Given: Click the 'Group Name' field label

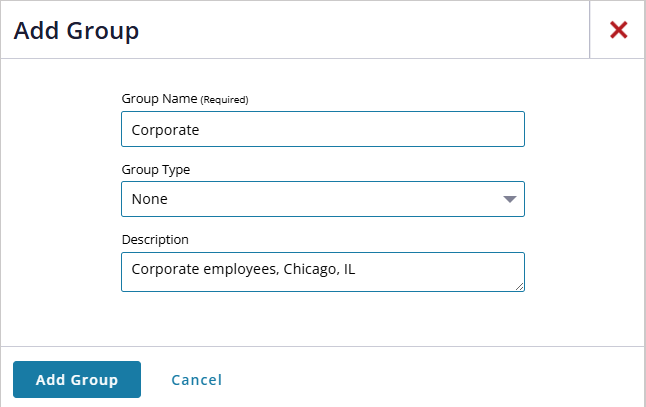Looking at the screenshot, I should click(x=159, y=99).
